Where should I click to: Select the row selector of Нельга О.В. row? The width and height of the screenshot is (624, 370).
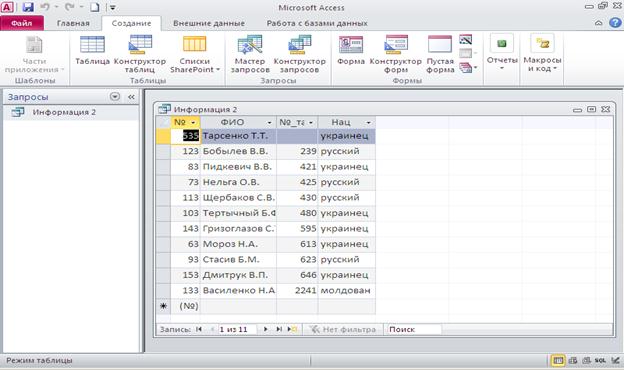coord(163,182)
